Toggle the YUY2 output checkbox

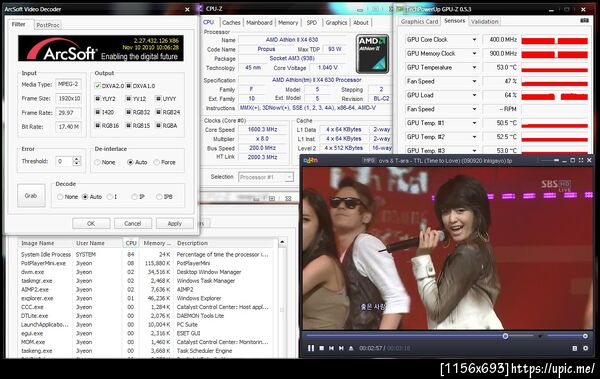click(x=98, y=99)
